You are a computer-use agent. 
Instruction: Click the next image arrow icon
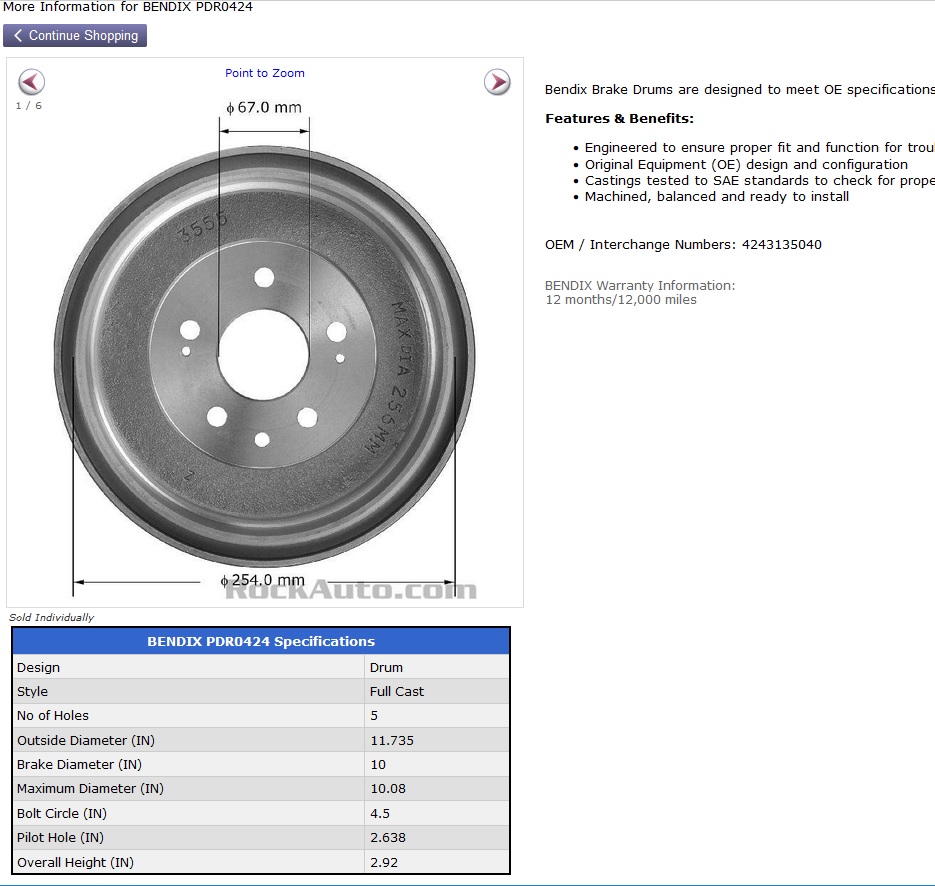pos(497,82)
